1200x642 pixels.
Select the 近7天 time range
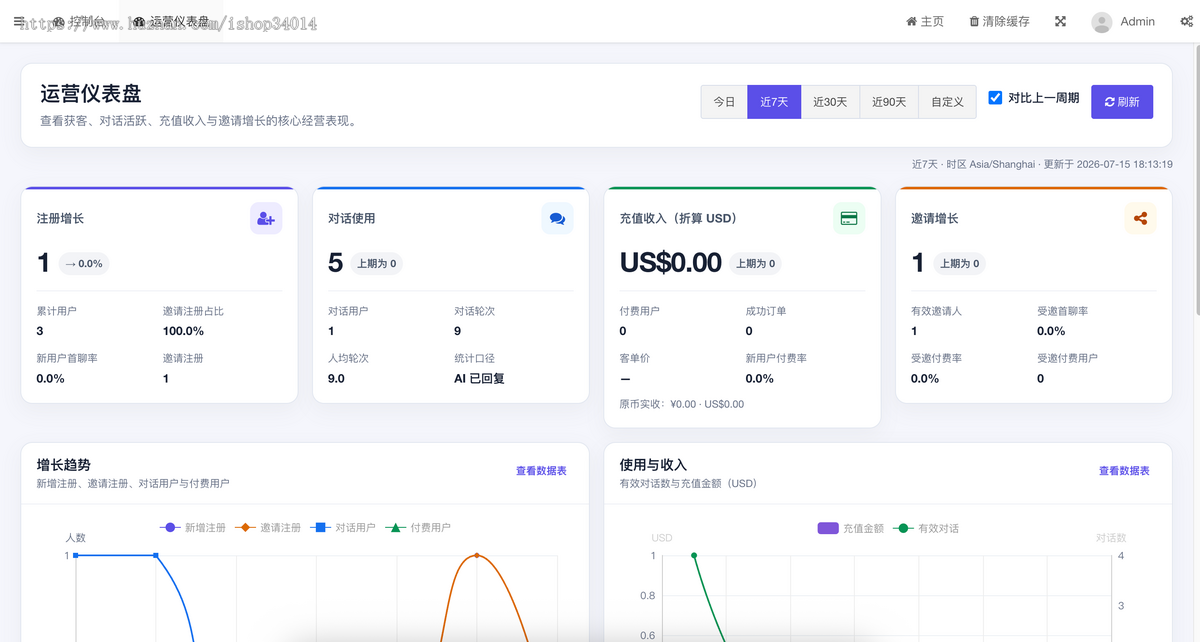(774, 102)
